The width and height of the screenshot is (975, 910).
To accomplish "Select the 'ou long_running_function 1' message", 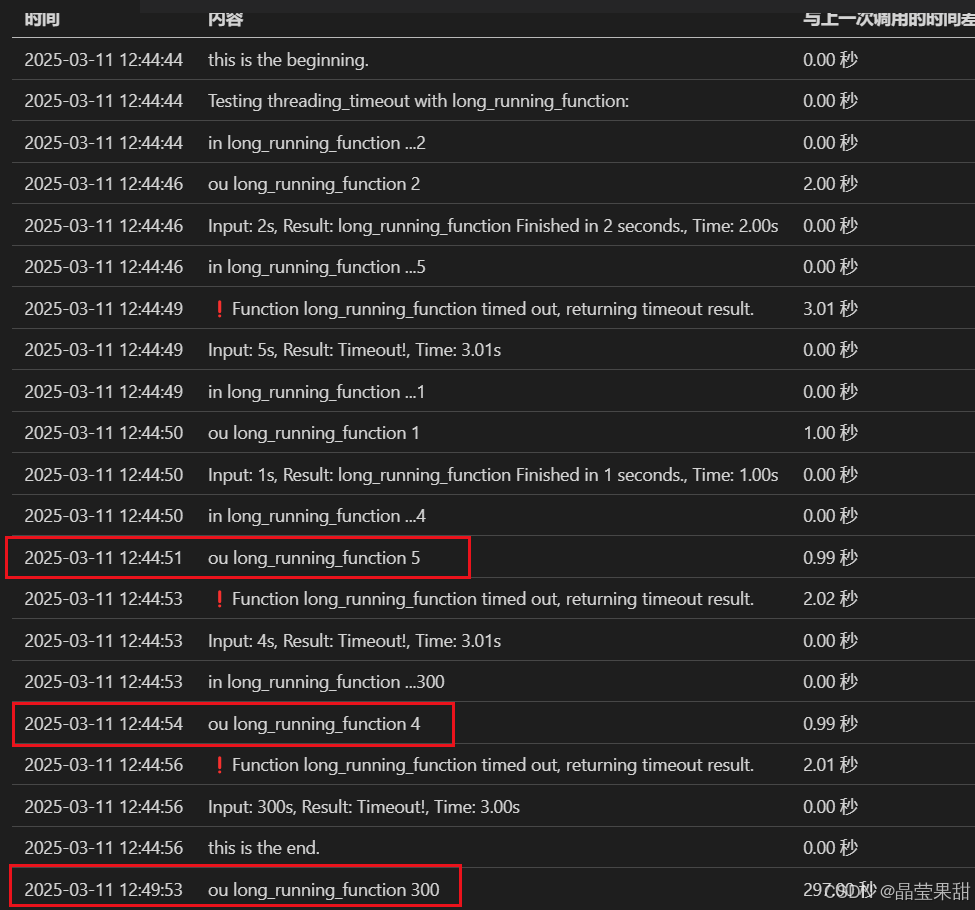I will [x=313, y=433].
